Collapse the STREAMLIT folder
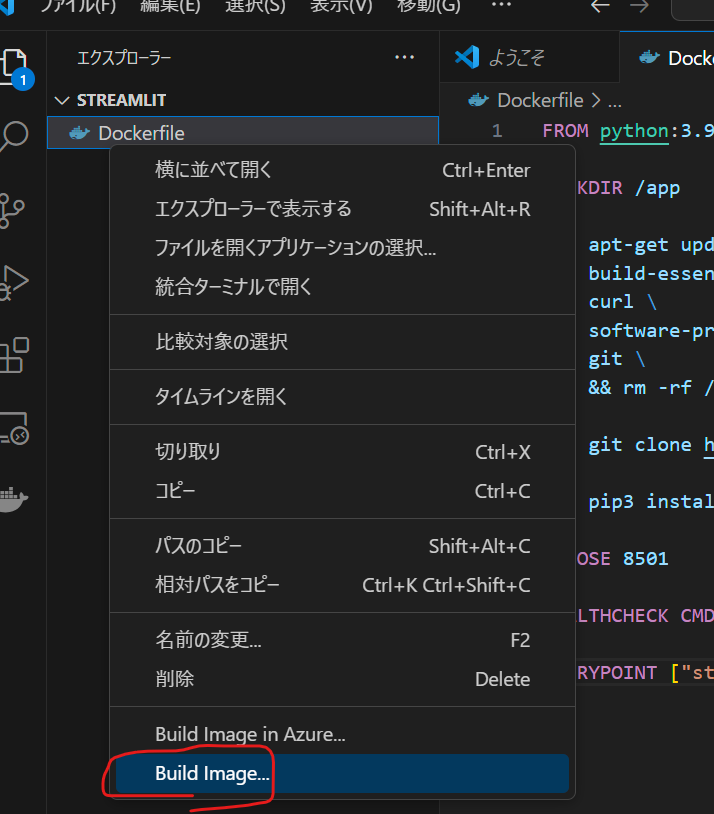Viewport: 714px width, 814px height. (62, 100)
